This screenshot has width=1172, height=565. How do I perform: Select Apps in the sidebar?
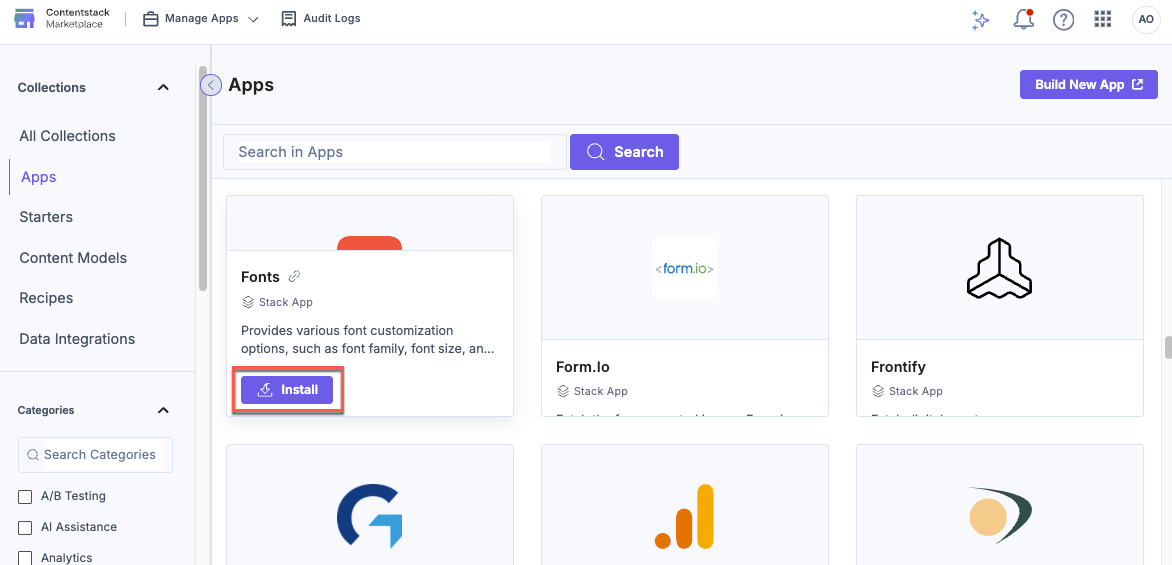(39, 177)
